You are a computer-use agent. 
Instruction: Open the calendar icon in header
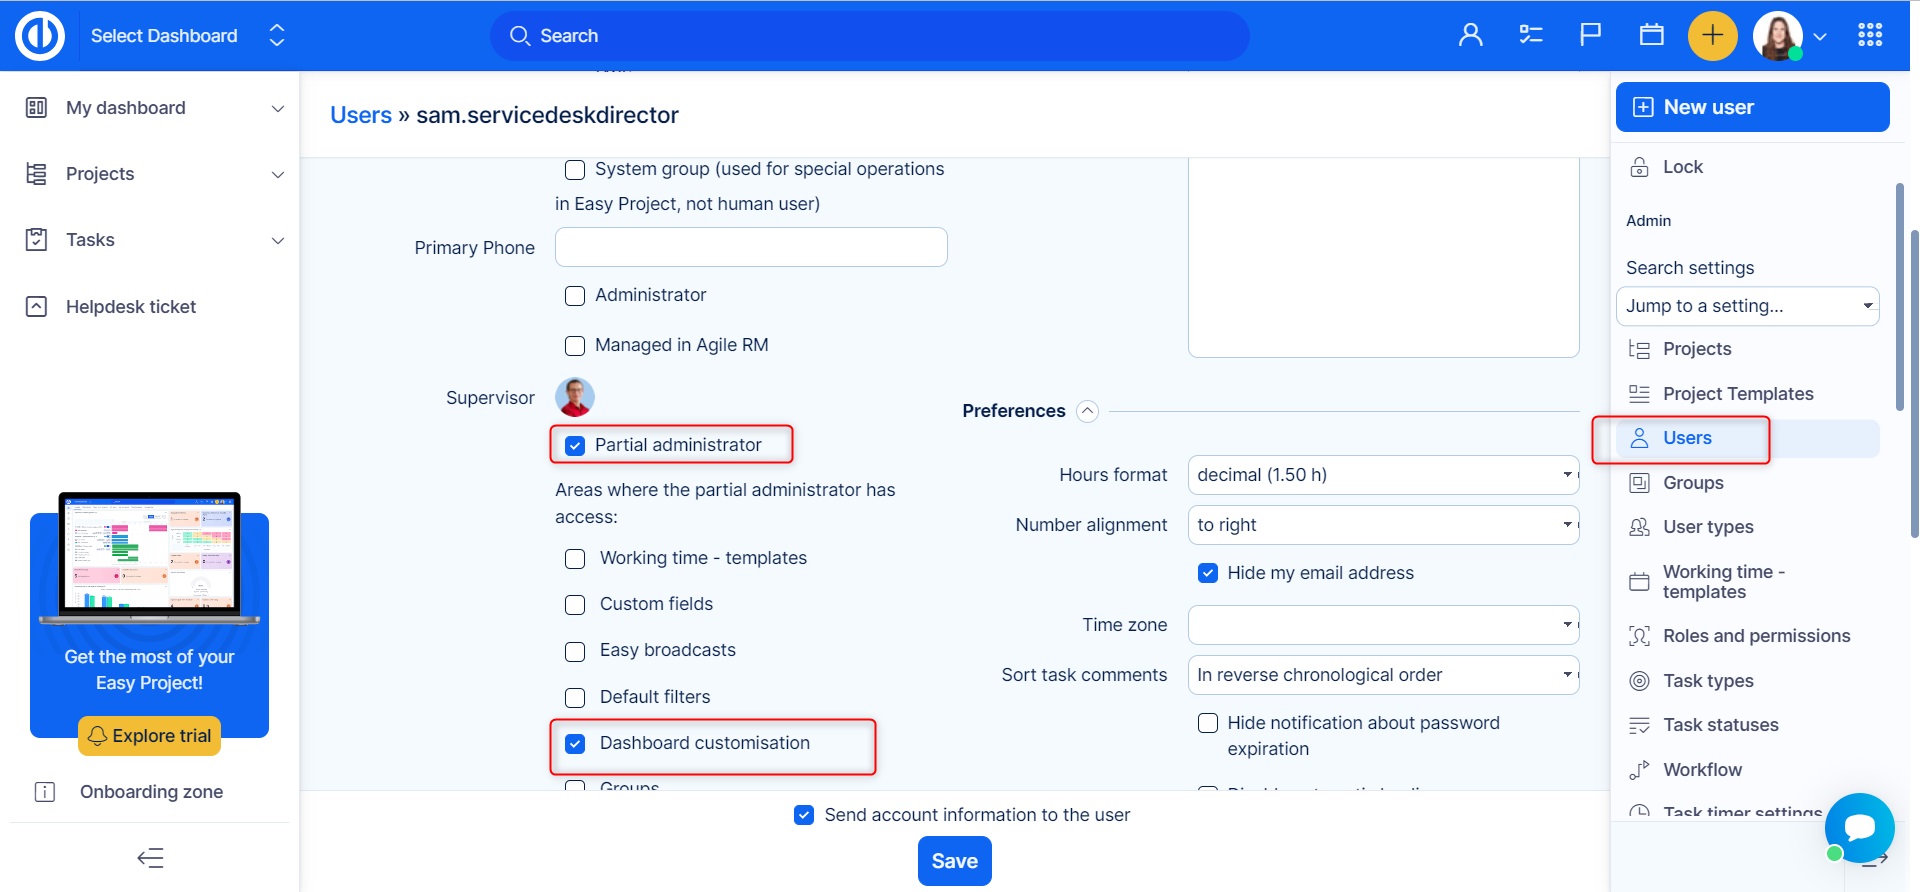[1651, 35]
